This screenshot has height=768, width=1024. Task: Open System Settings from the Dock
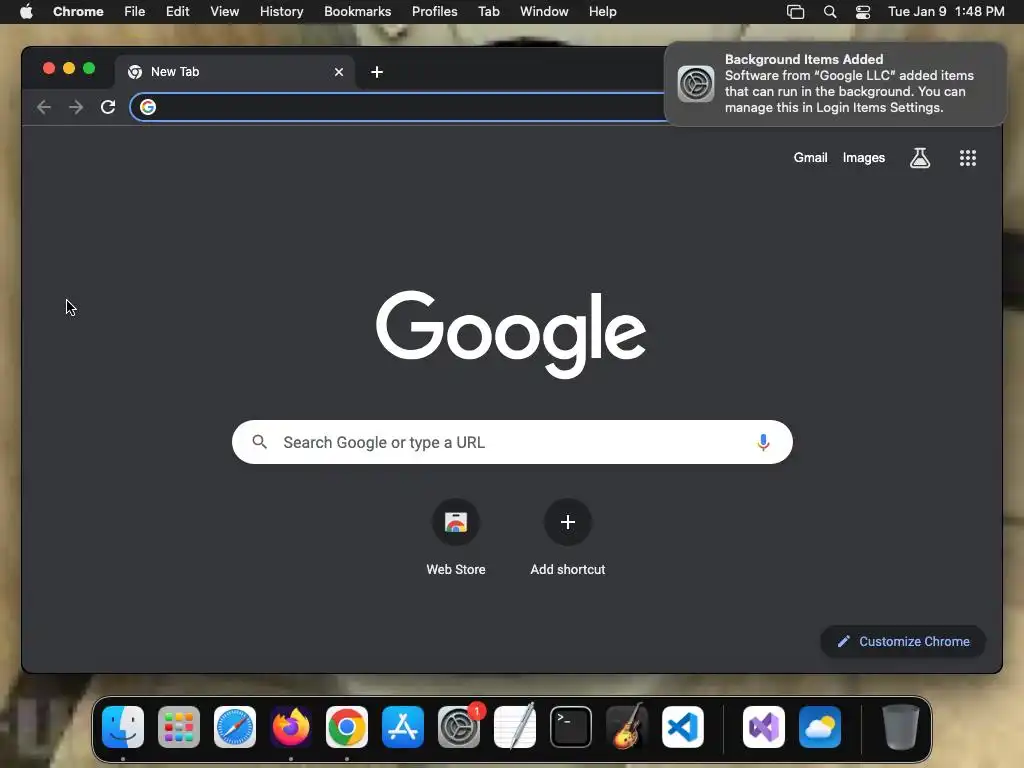tap(459, 727)
